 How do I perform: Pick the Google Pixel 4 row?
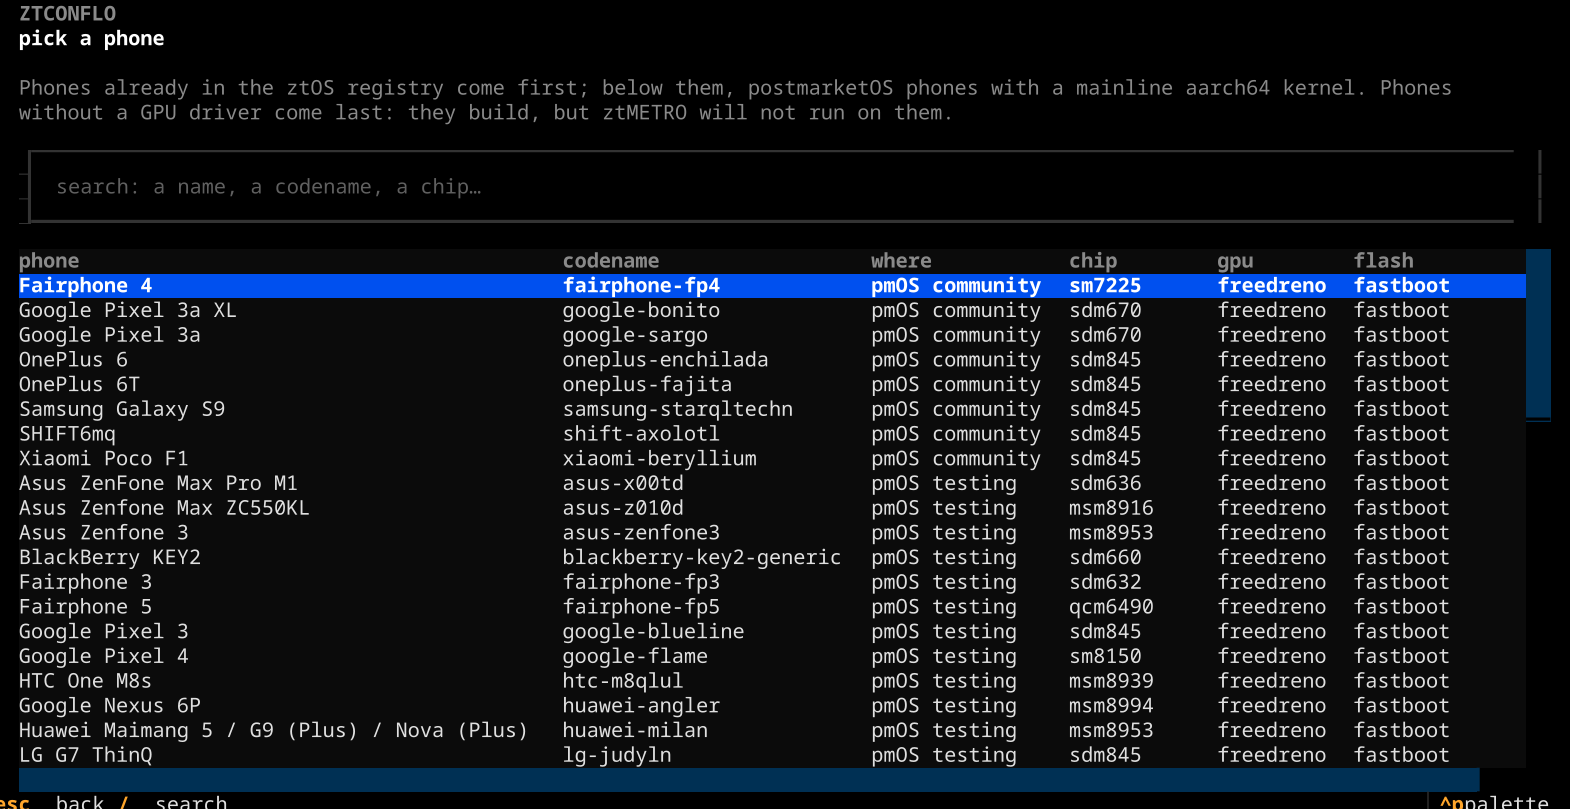point(772,656)
